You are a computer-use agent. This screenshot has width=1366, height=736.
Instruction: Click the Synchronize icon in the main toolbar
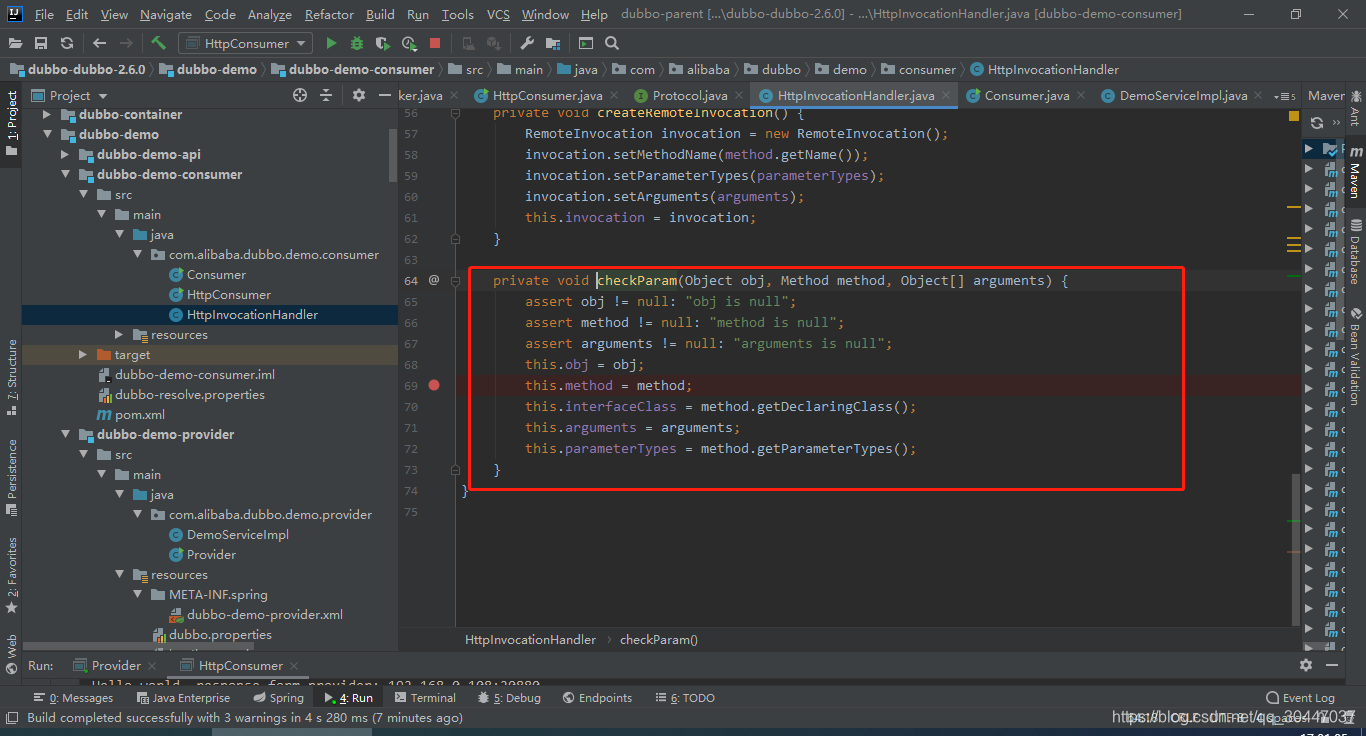tap(66, 43)
